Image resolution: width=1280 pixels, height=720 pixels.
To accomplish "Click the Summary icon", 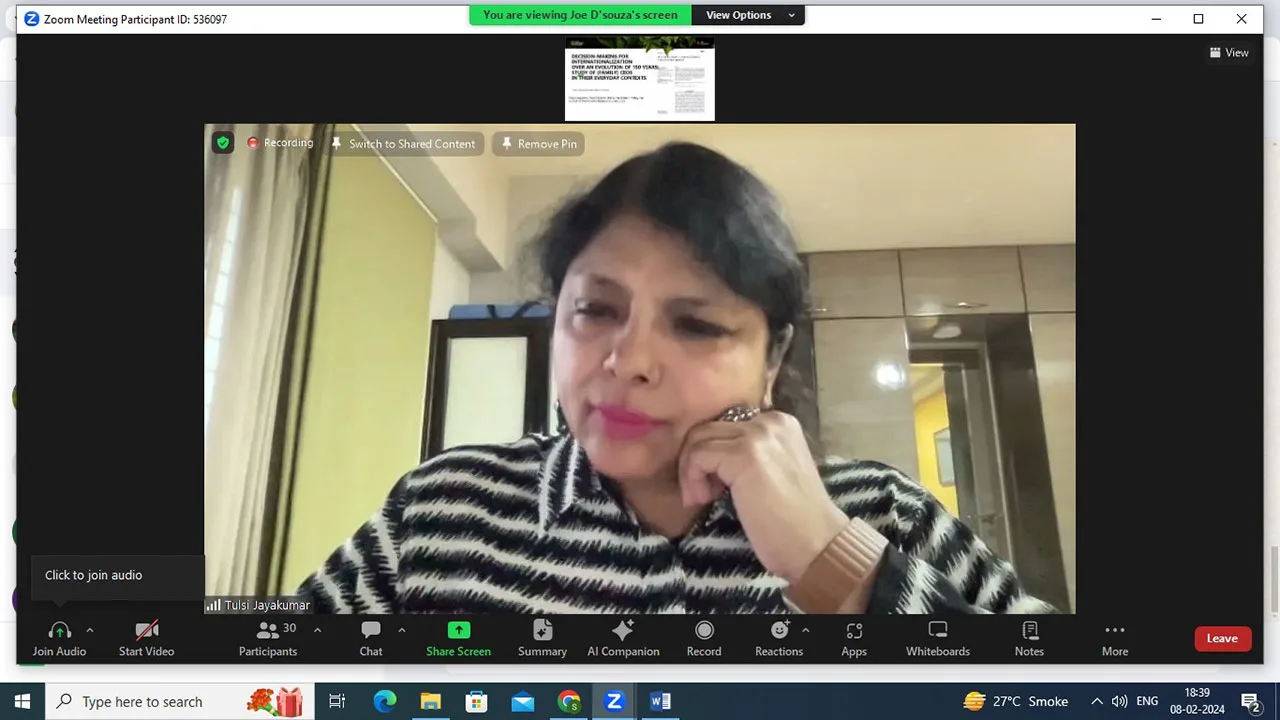I will click(x=542, y=638).
